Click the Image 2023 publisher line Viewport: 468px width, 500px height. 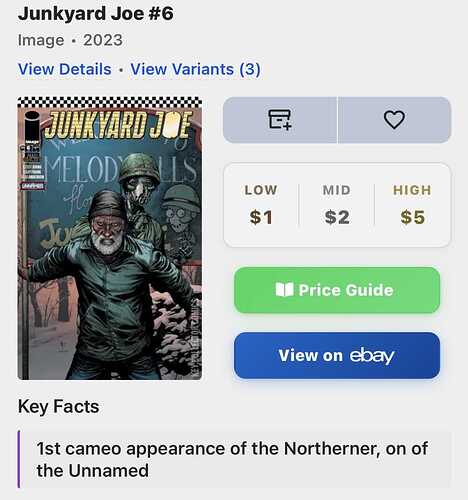click(x=70, y=40)
